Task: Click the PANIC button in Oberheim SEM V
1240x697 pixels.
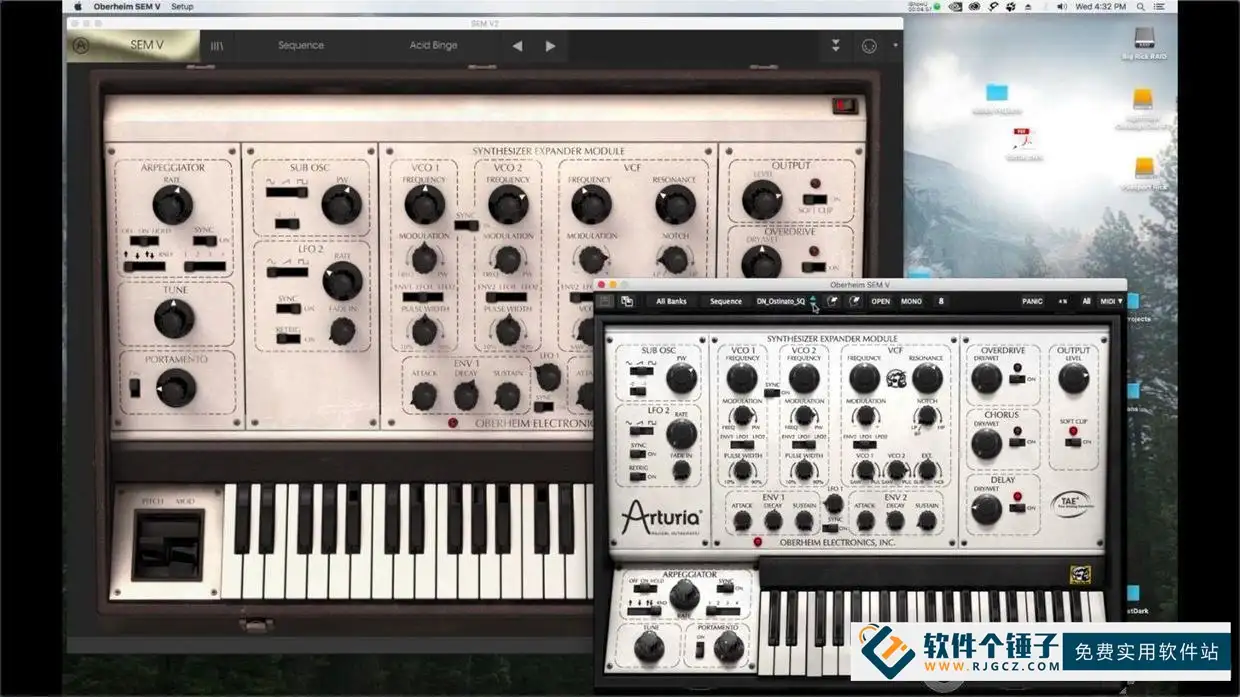Action: pos(1032,301)
